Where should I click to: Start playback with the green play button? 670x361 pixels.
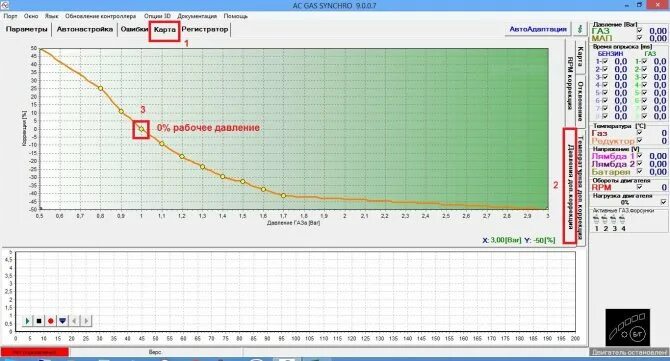(x=27, y=321)
